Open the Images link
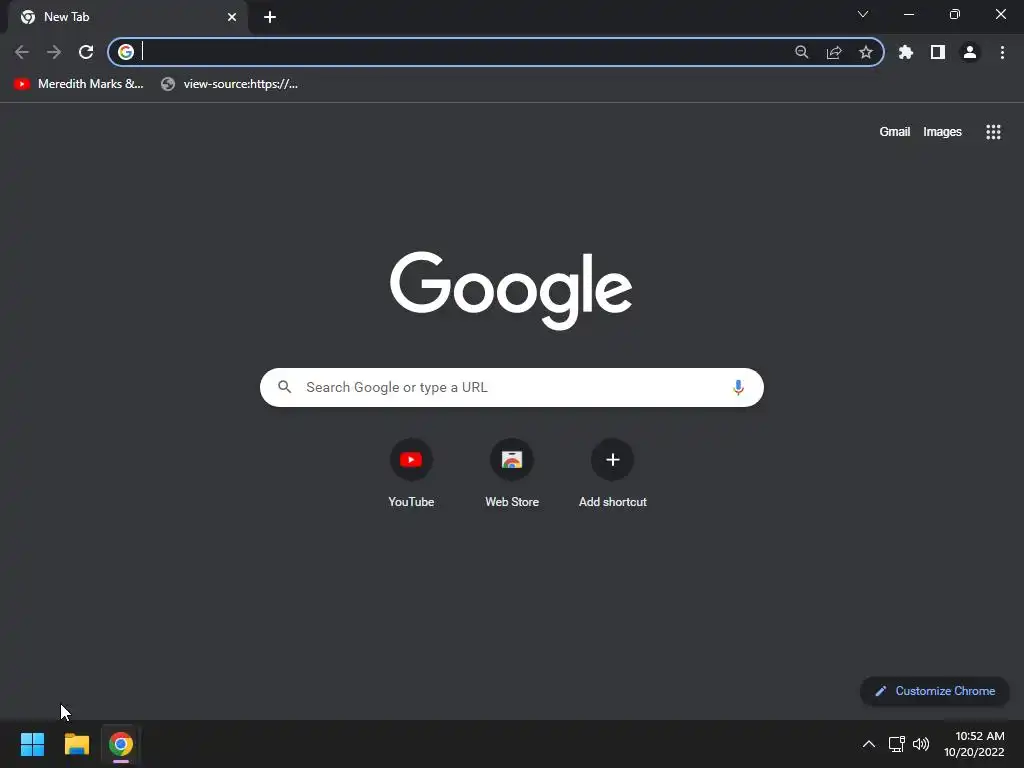Screen dimensions: 1024x768 (x=942, y=132)
